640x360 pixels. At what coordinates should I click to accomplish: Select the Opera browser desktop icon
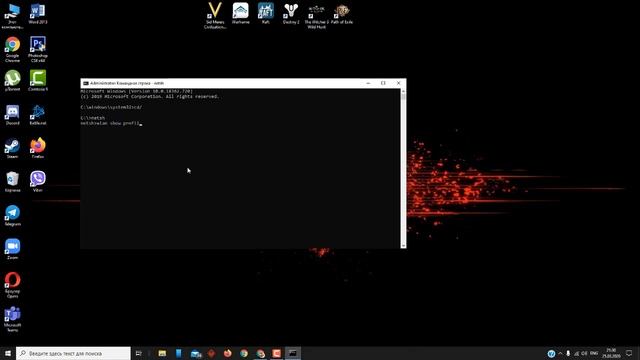(x=12, y=285)
